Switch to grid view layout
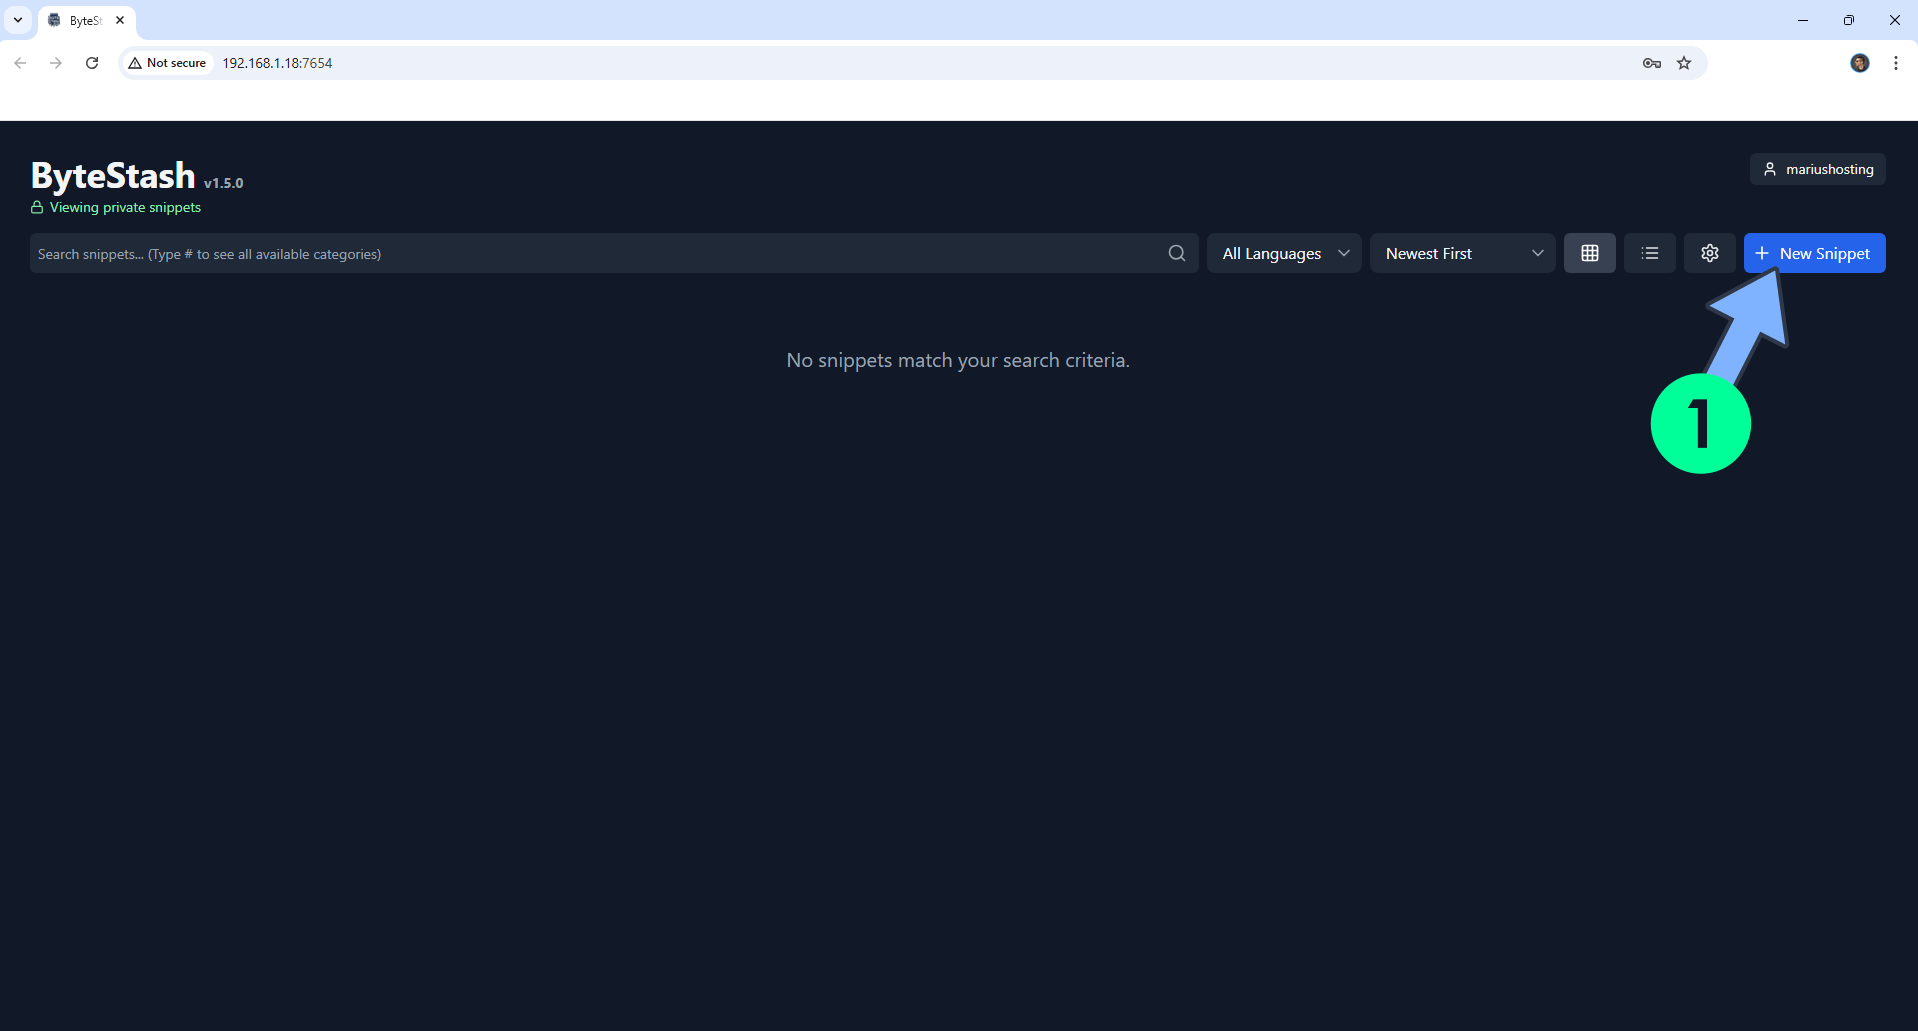The height and width of the screenshot is (1031, 1918). coord(1589,253)
